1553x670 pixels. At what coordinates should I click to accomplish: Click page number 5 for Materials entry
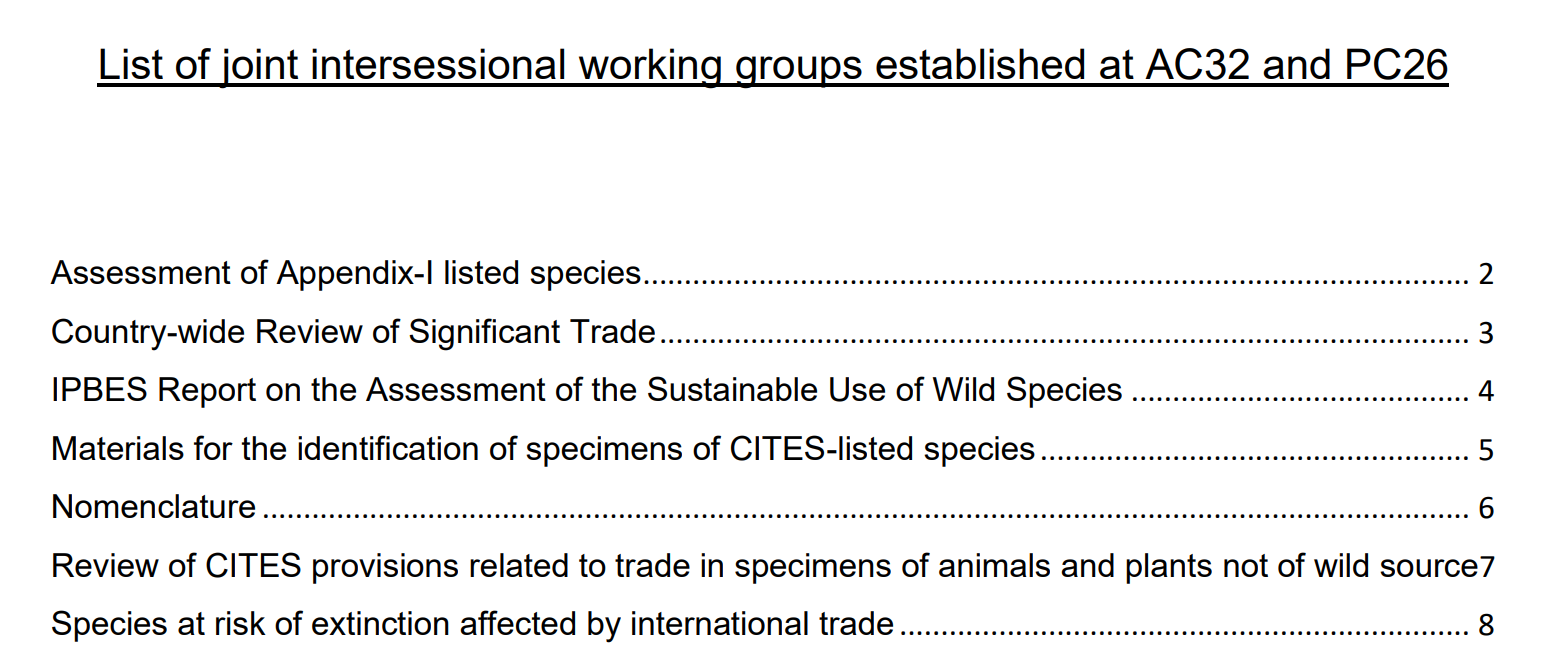pyautogui.click(x=1485, y=450)
